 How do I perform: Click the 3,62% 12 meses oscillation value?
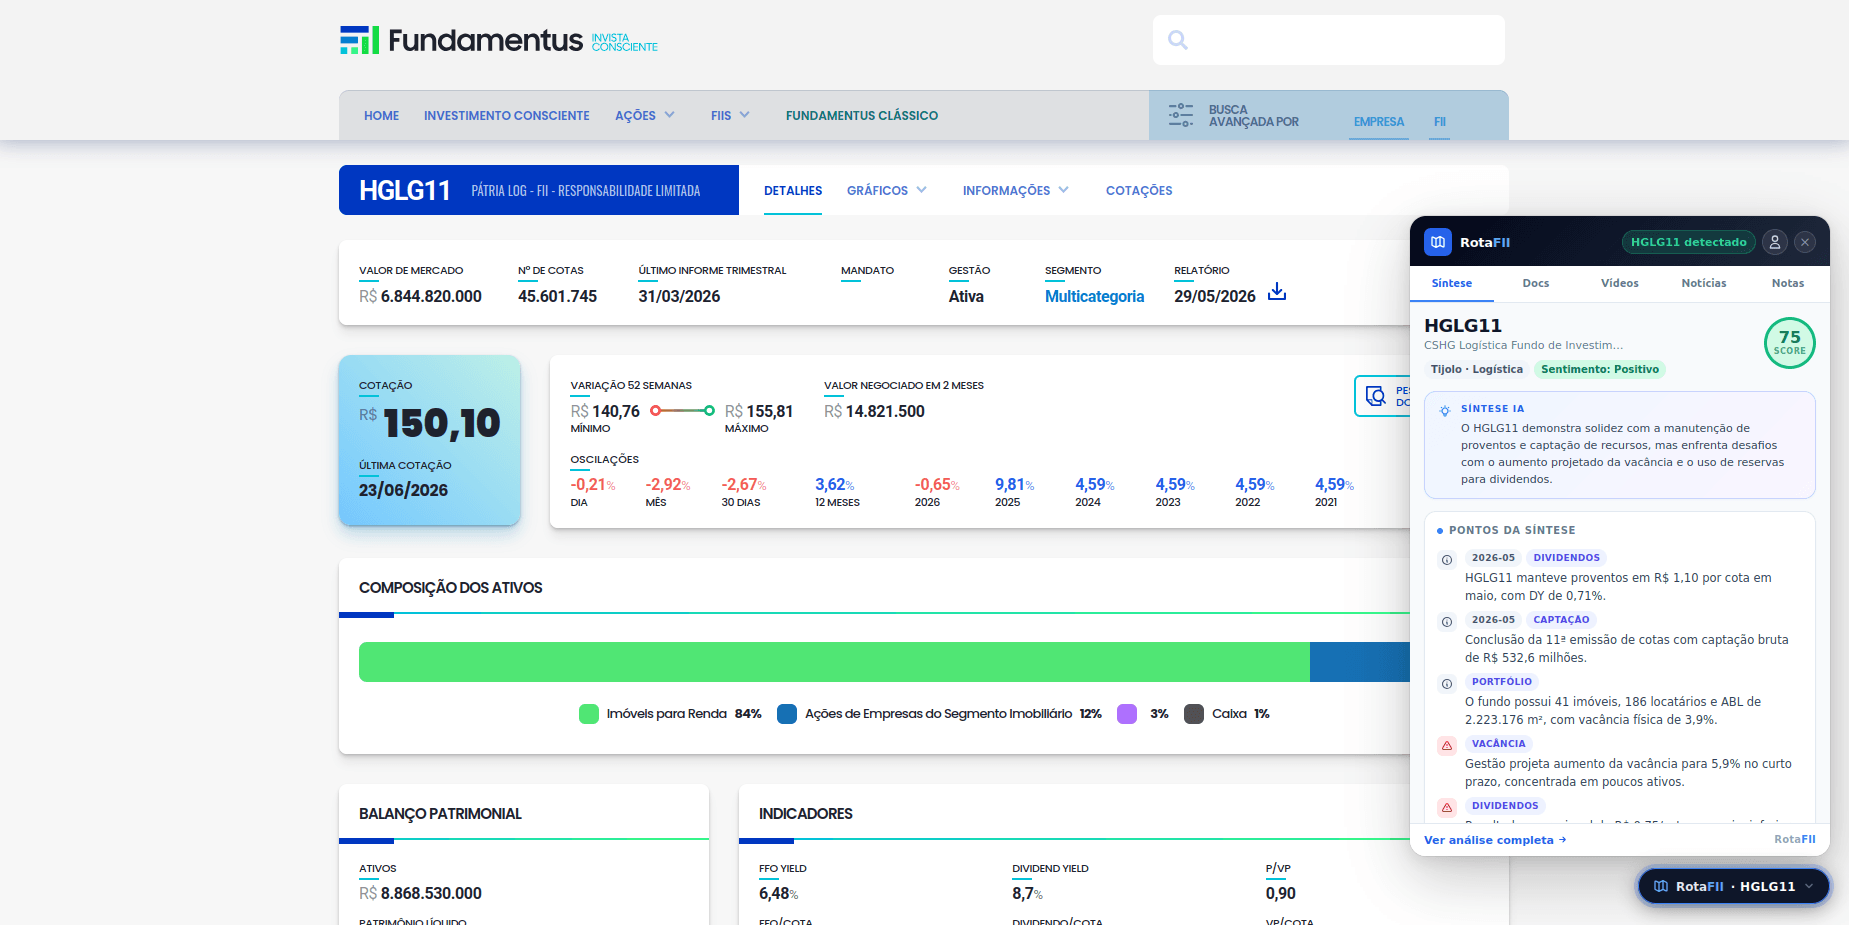[834, 485]
